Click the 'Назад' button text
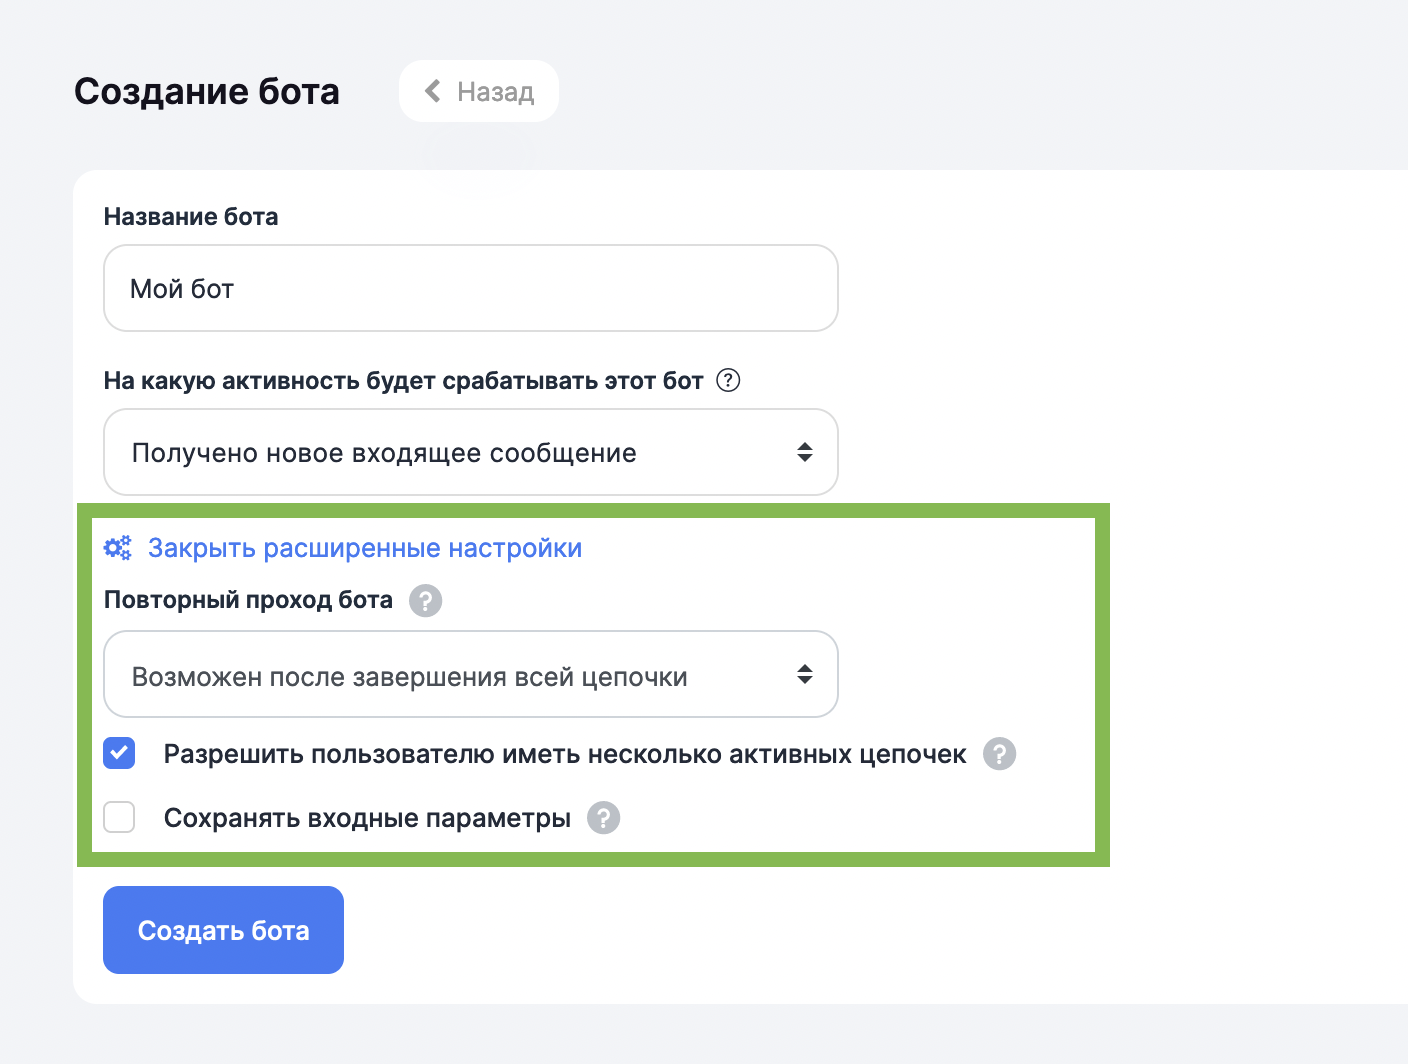The image size is (1408, 1064). tap(495, 92)
